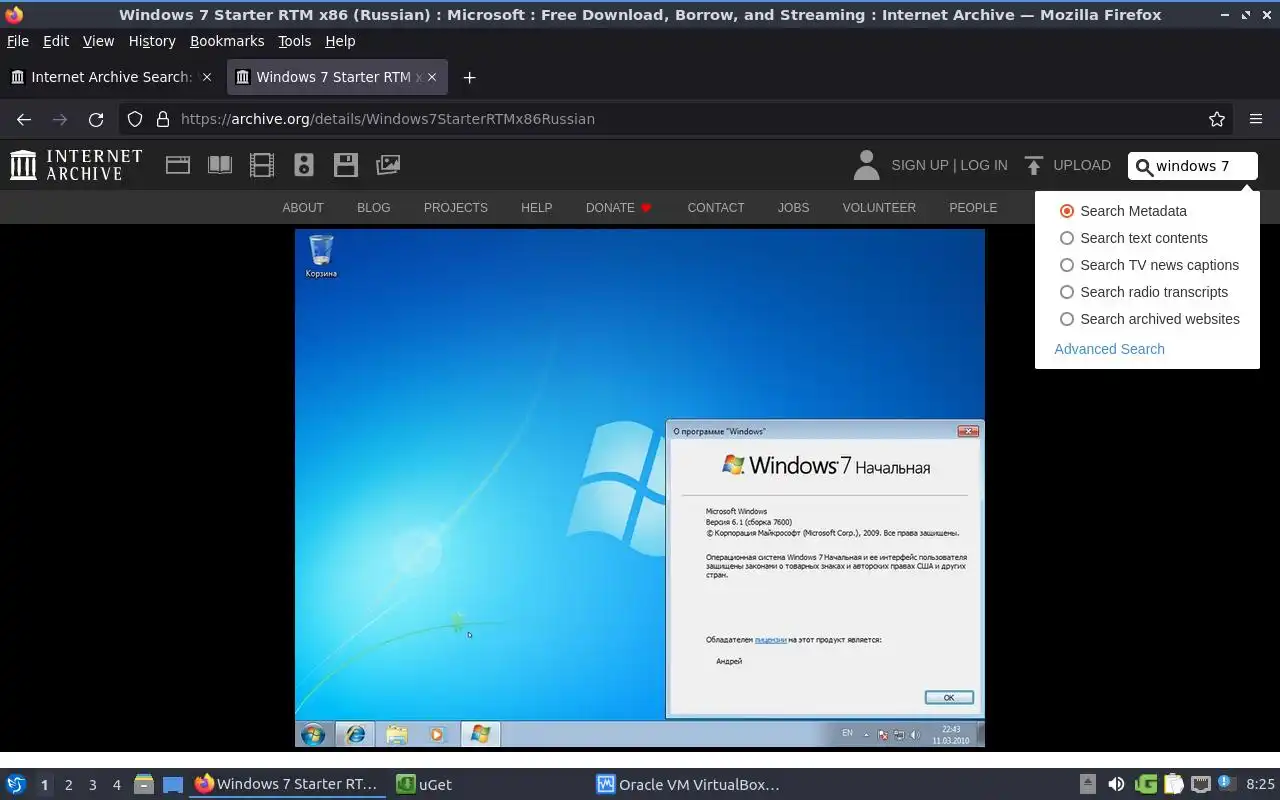Image resolution: width=1280 pixels, height=800 pixels.
Task: Close the Internet Archive Search tab
Action: pos(207,77)
